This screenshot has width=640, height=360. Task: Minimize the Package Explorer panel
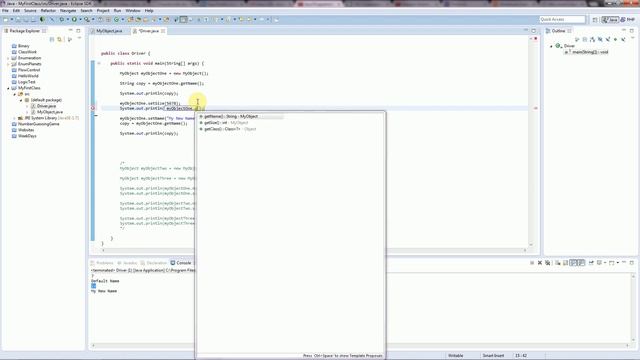click(x=70, y=31)
